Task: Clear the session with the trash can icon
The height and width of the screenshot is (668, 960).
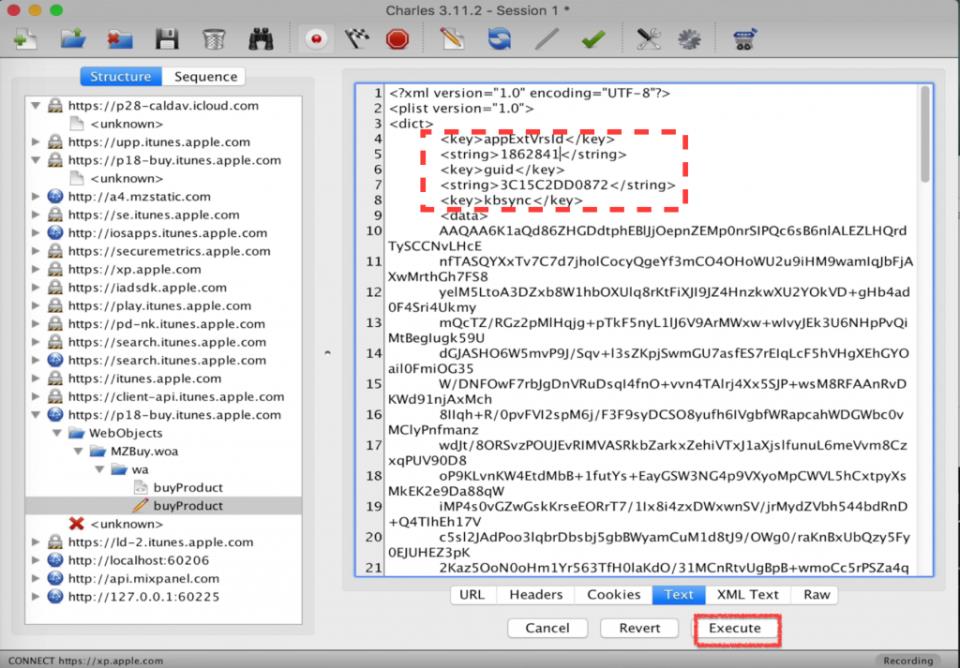Action: click(213, 39)
